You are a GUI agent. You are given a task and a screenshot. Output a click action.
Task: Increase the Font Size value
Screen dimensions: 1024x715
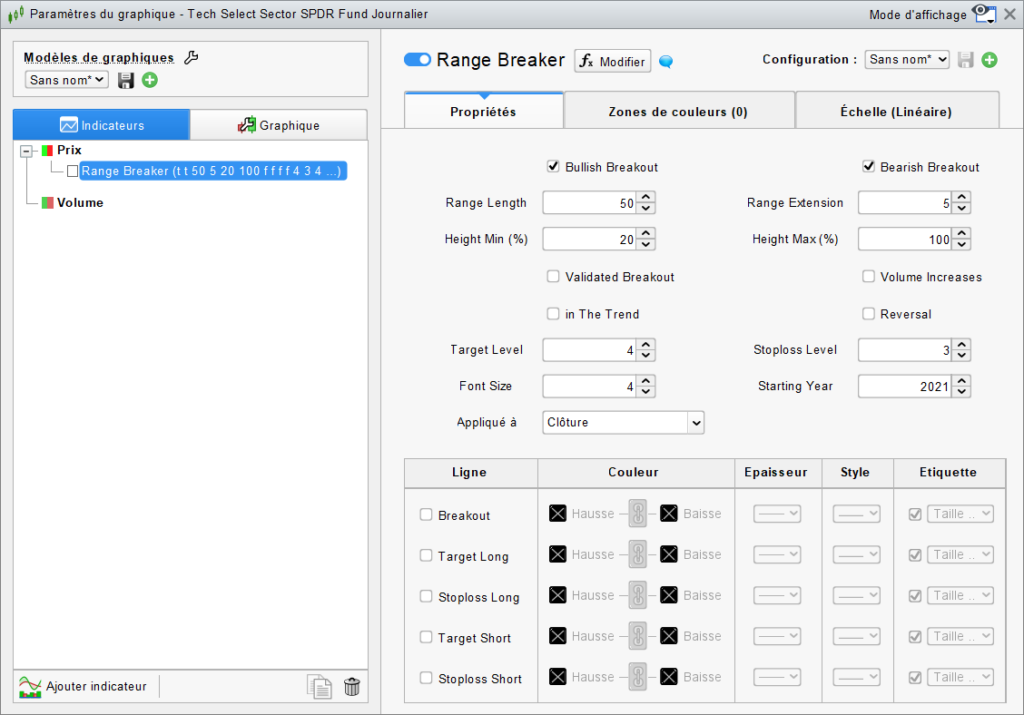click(x=646, y=381)
